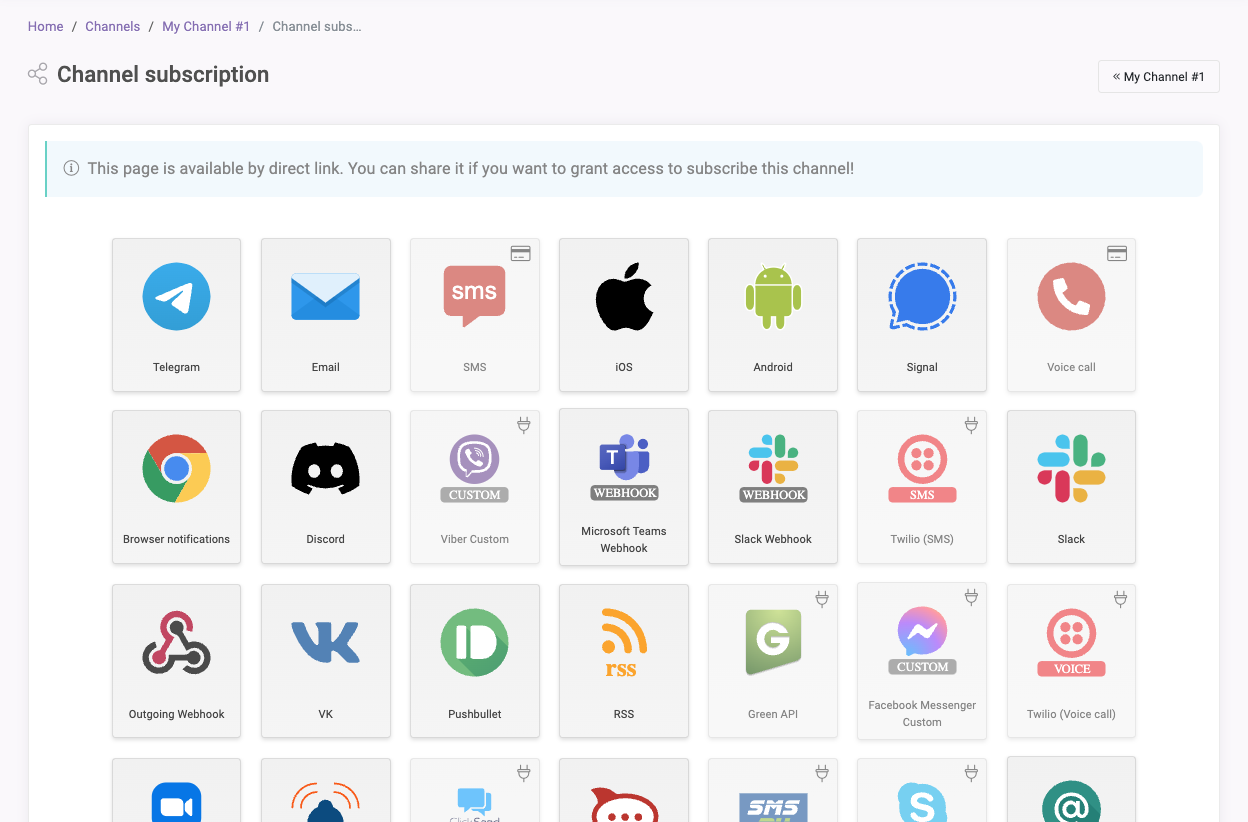Screen dimensions: 1248x822
Task: Open the Channels breadcrumb link
Action: [113, 27]
